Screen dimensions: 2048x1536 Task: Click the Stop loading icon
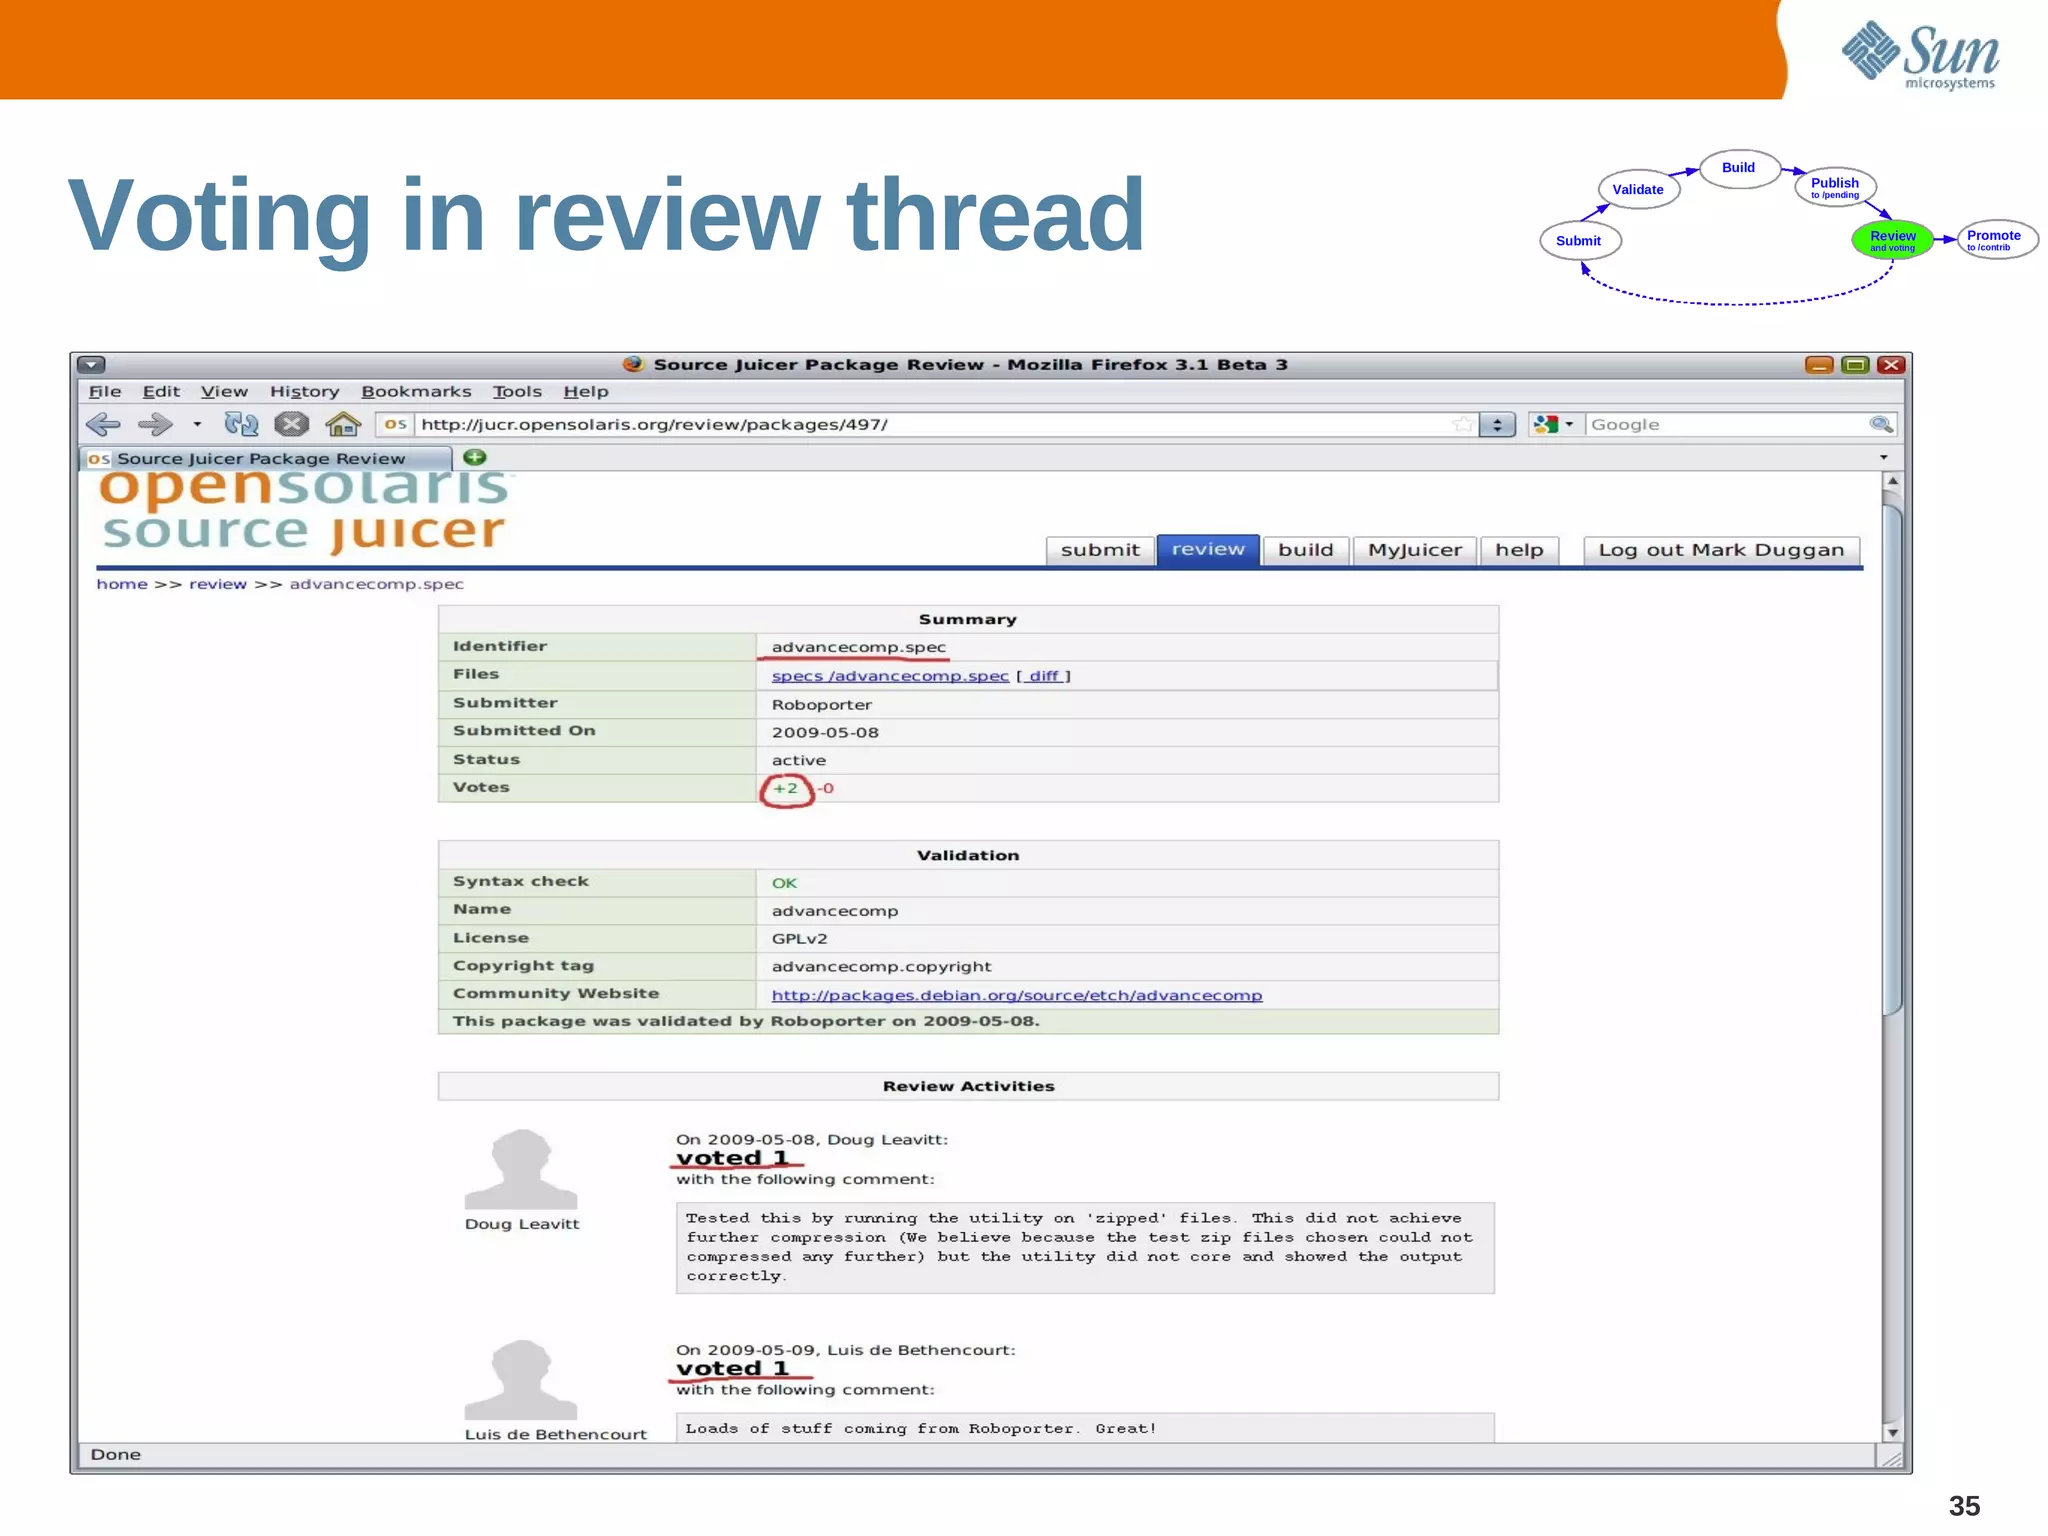(x=291, y=424)
